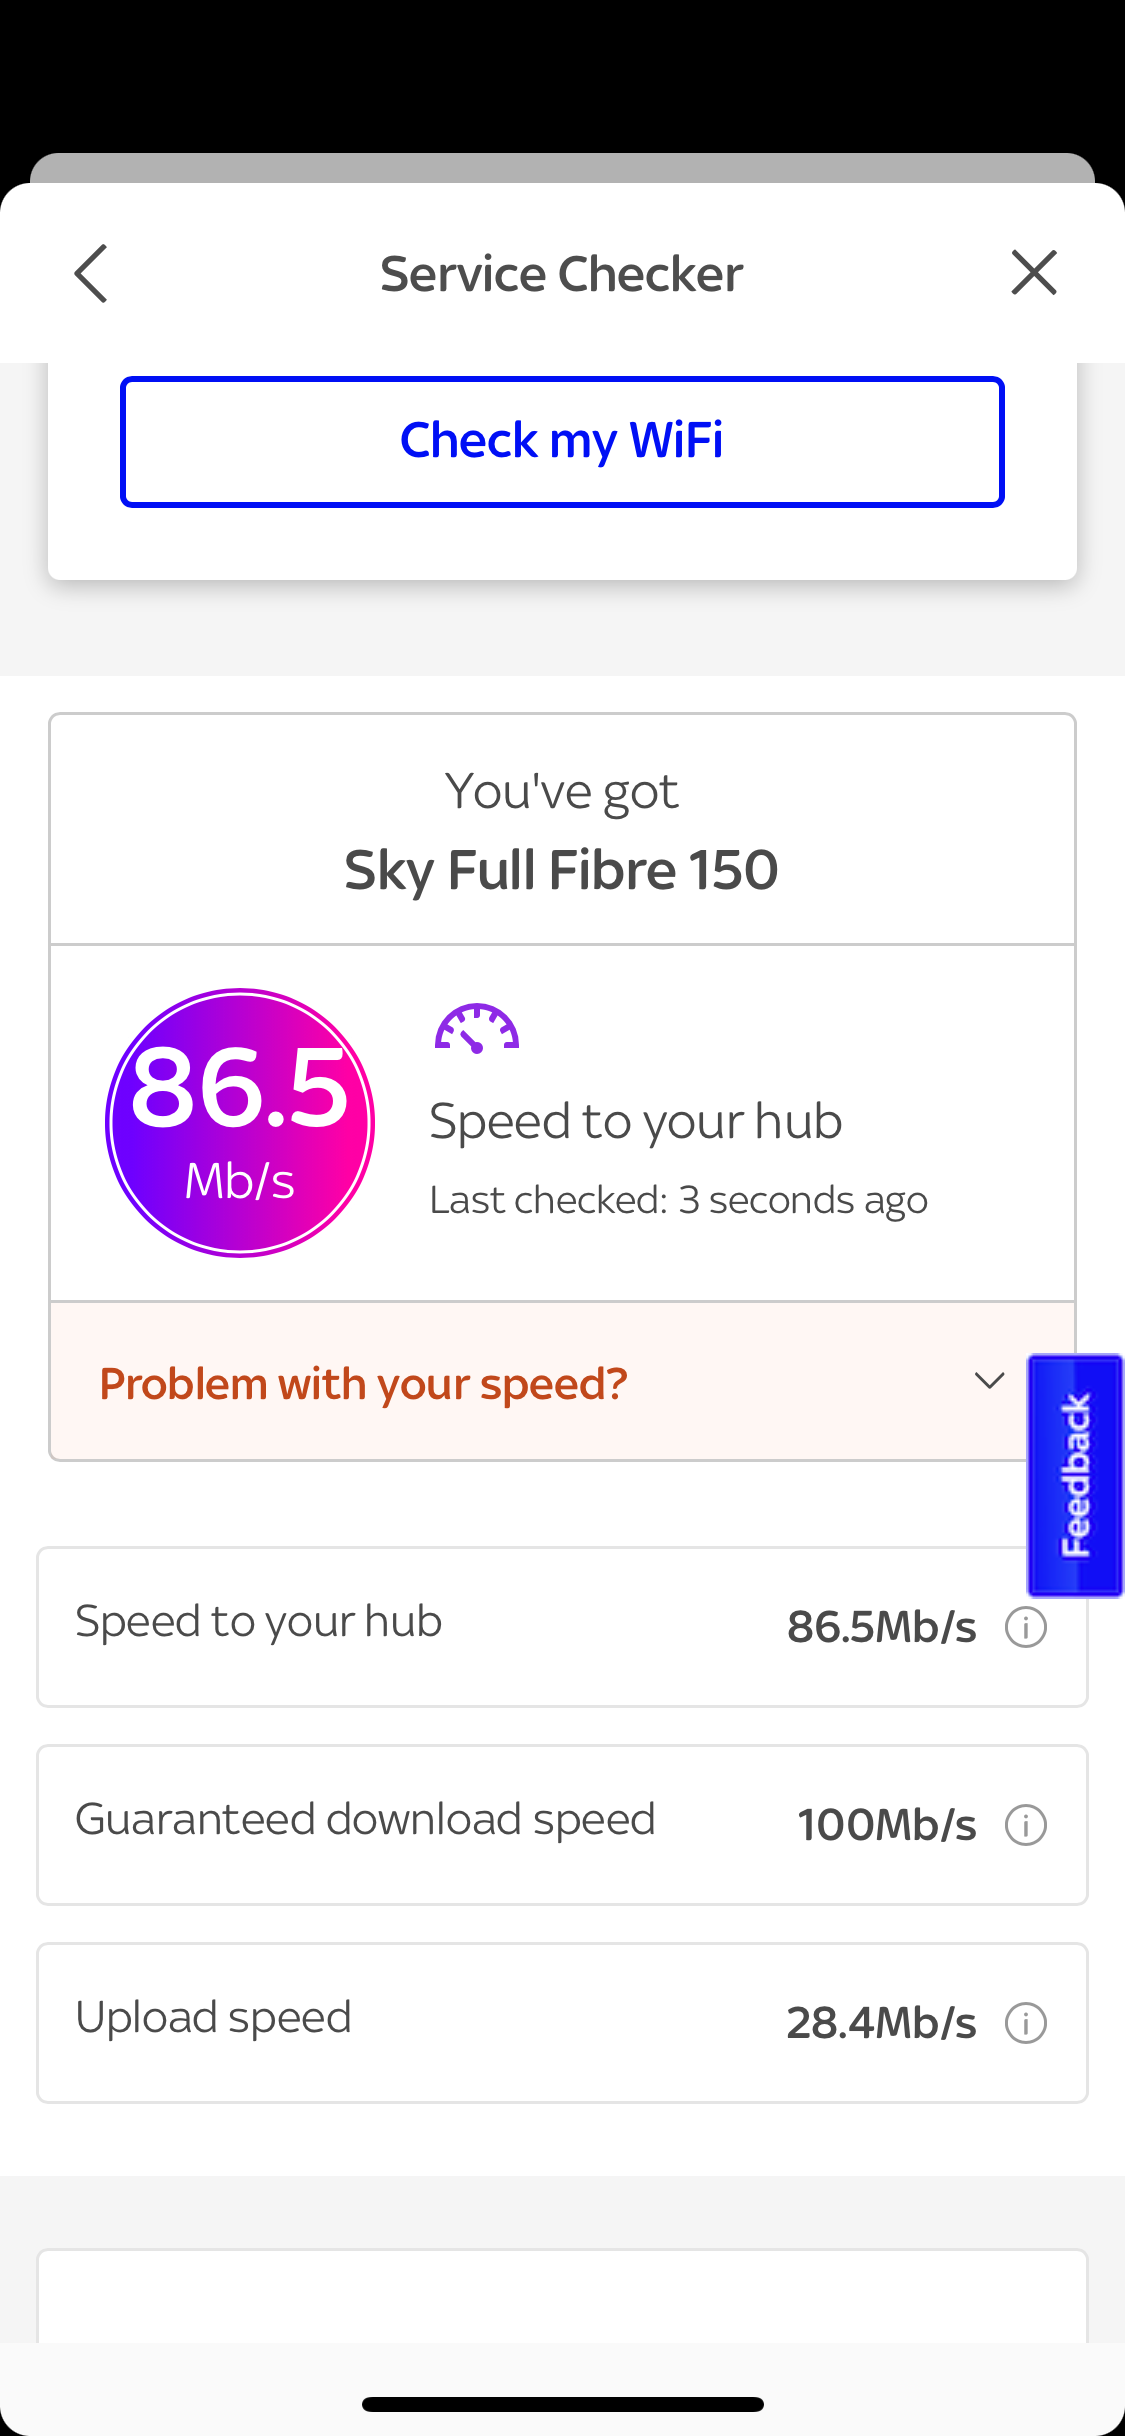1125x2436 pixels.
Task: Expand the Problem with your speed section
Action: click(x=363, y=1384)
